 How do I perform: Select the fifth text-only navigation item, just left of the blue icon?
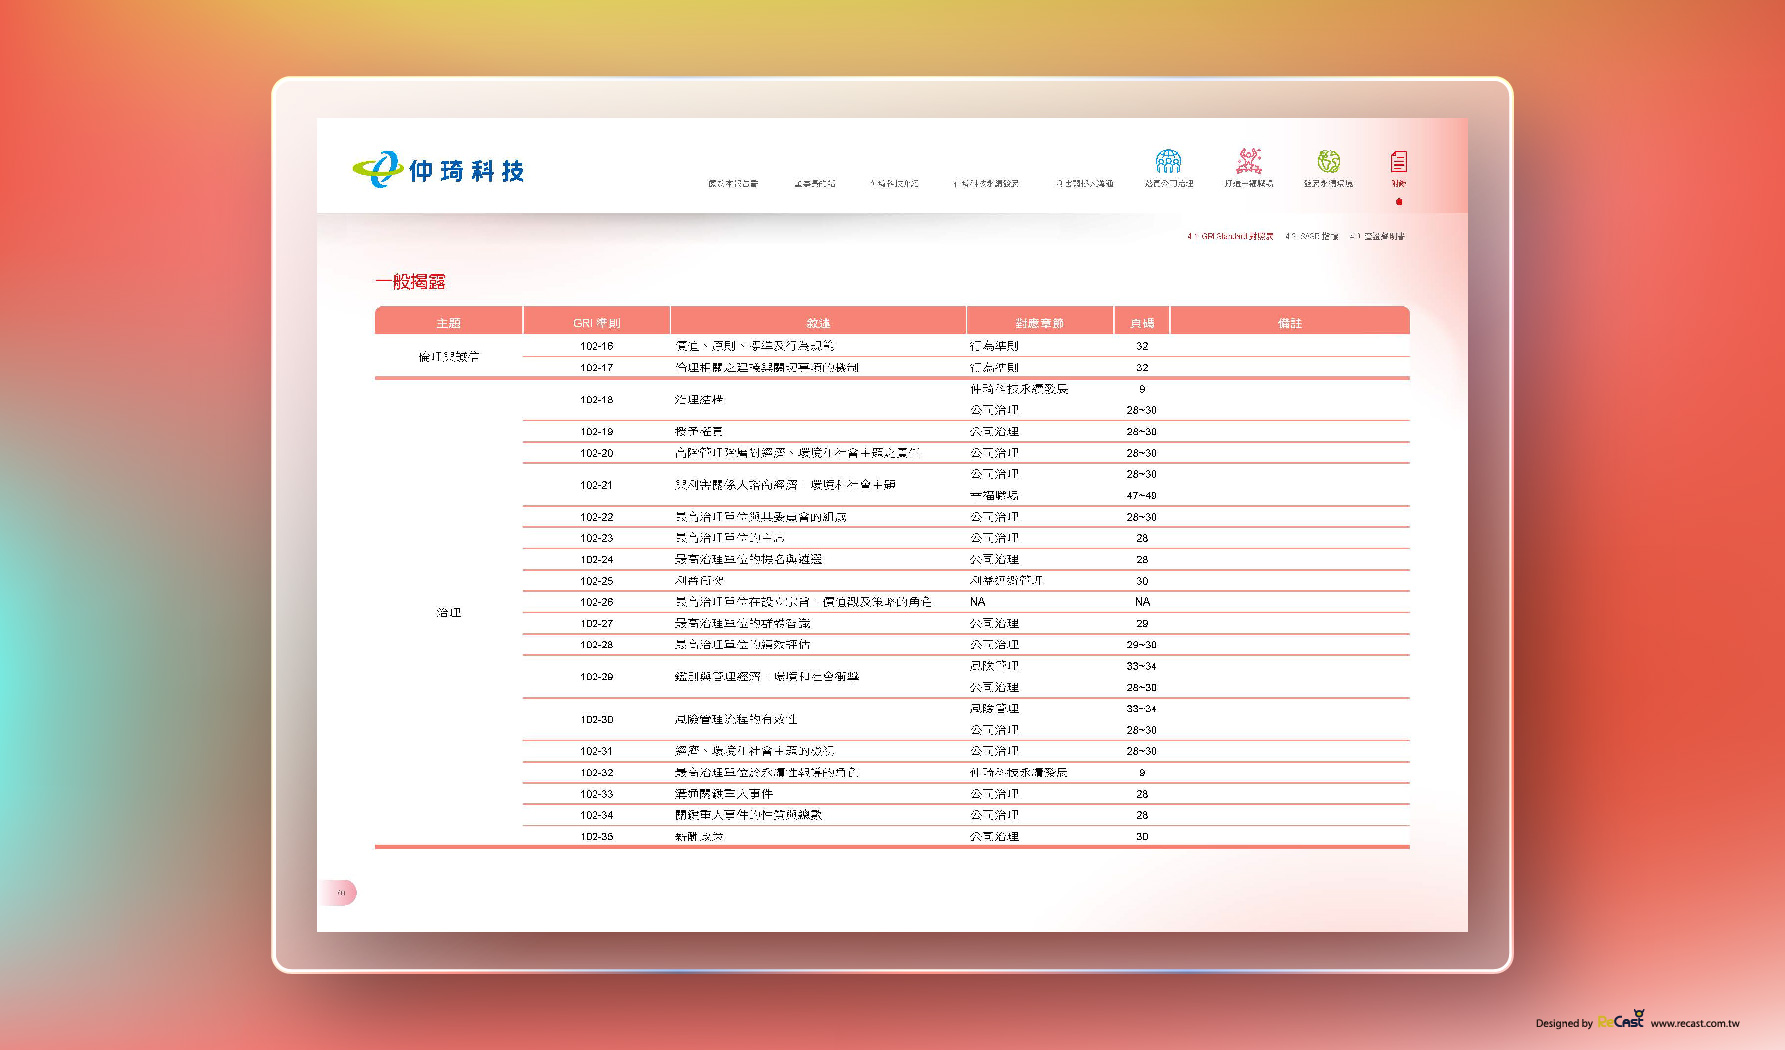point(1085,184)
